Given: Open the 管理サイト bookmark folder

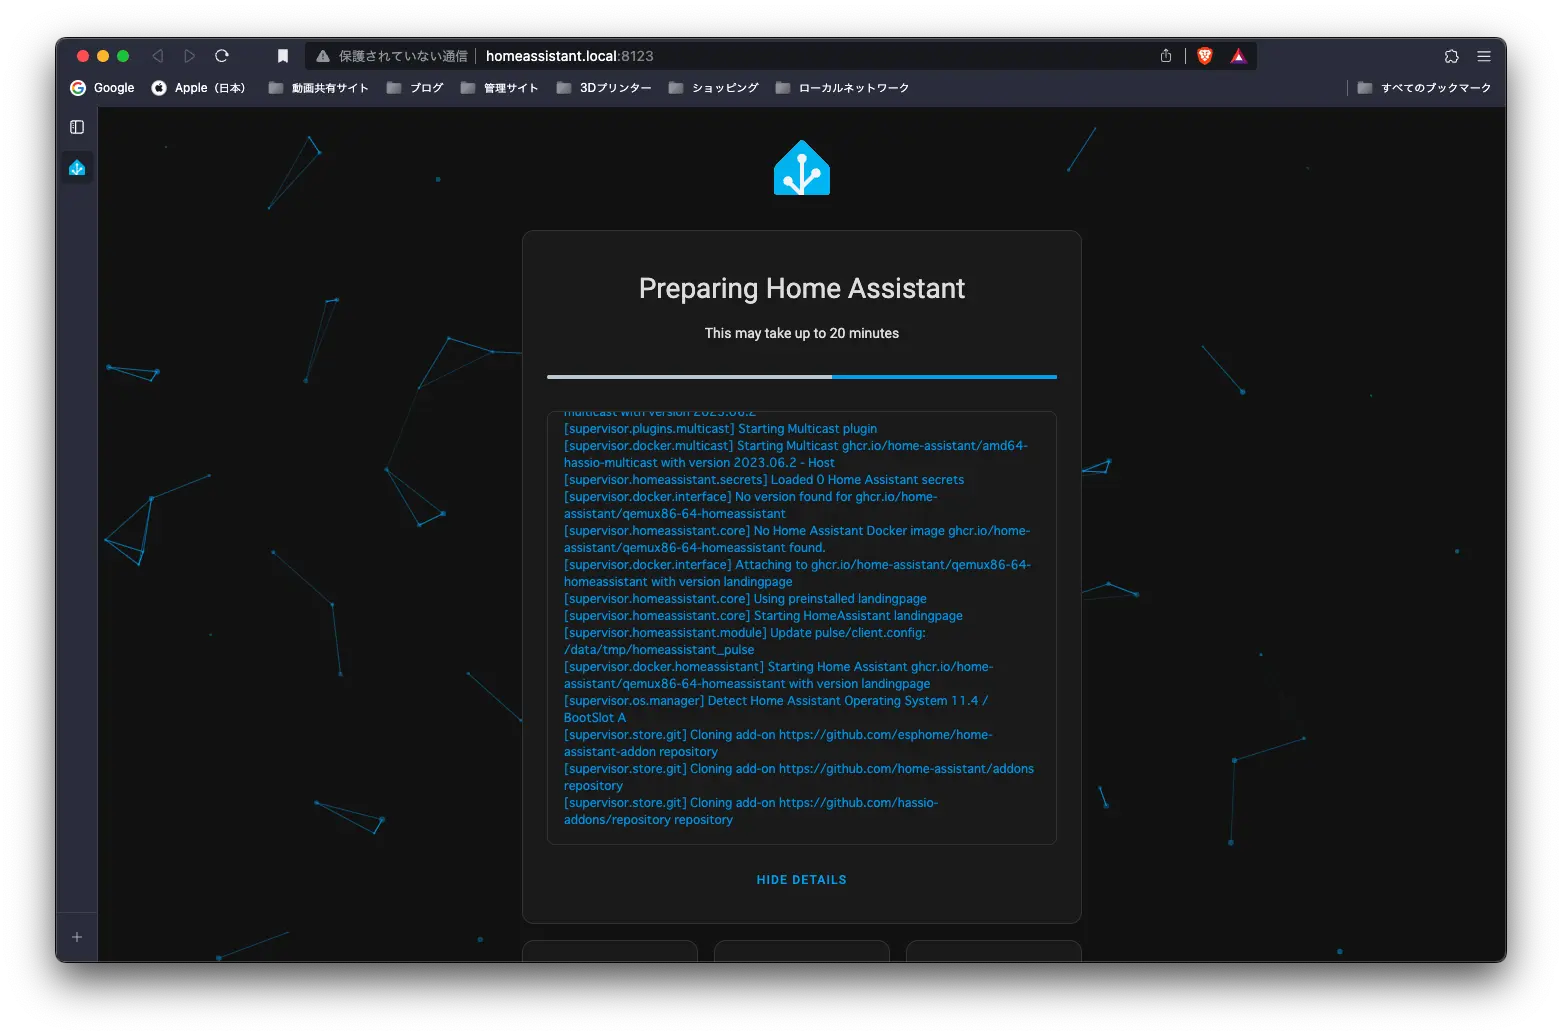Looking at the screenshot, I should [499, 88].
